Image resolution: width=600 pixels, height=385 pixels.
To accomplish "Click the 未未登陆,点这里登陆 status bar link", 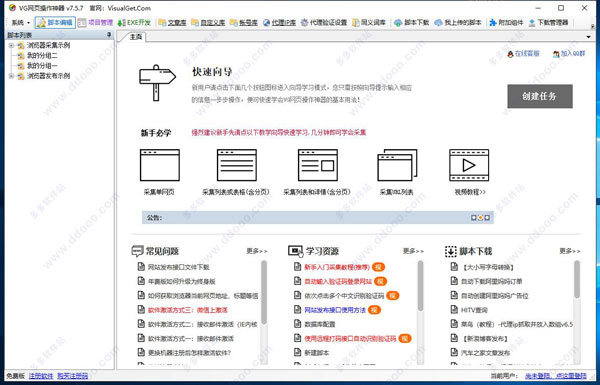I will click(x=556, y=376).
